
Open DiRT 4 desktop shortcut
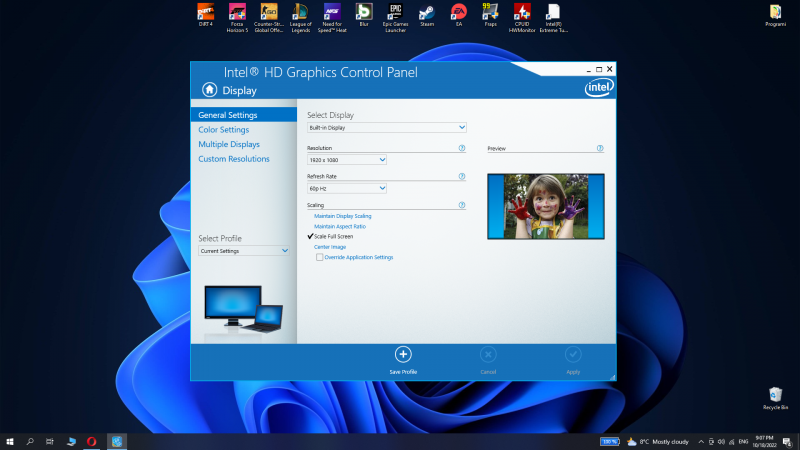click(206, 15)
